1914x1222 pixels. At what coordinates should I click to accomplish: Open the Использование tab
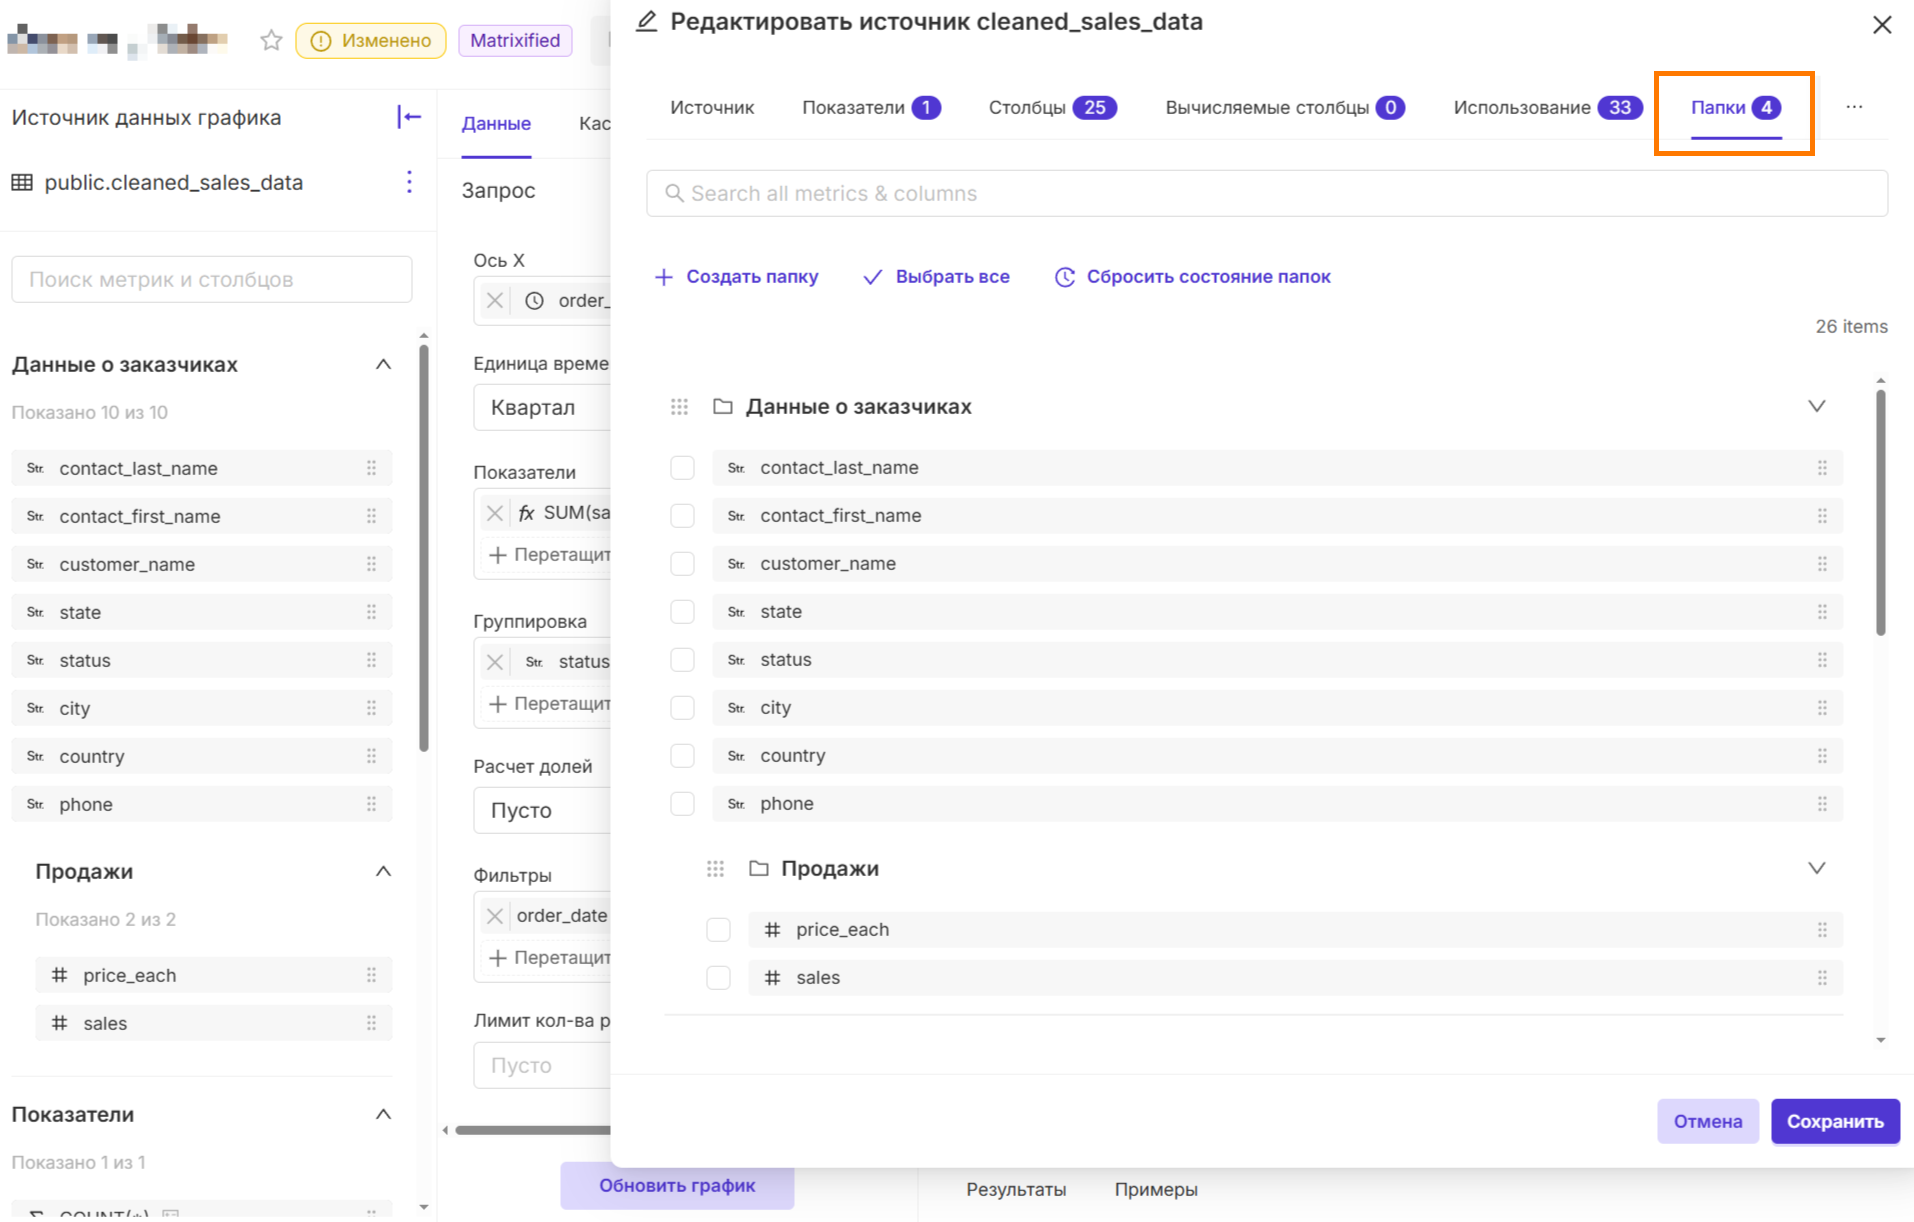1547,107
